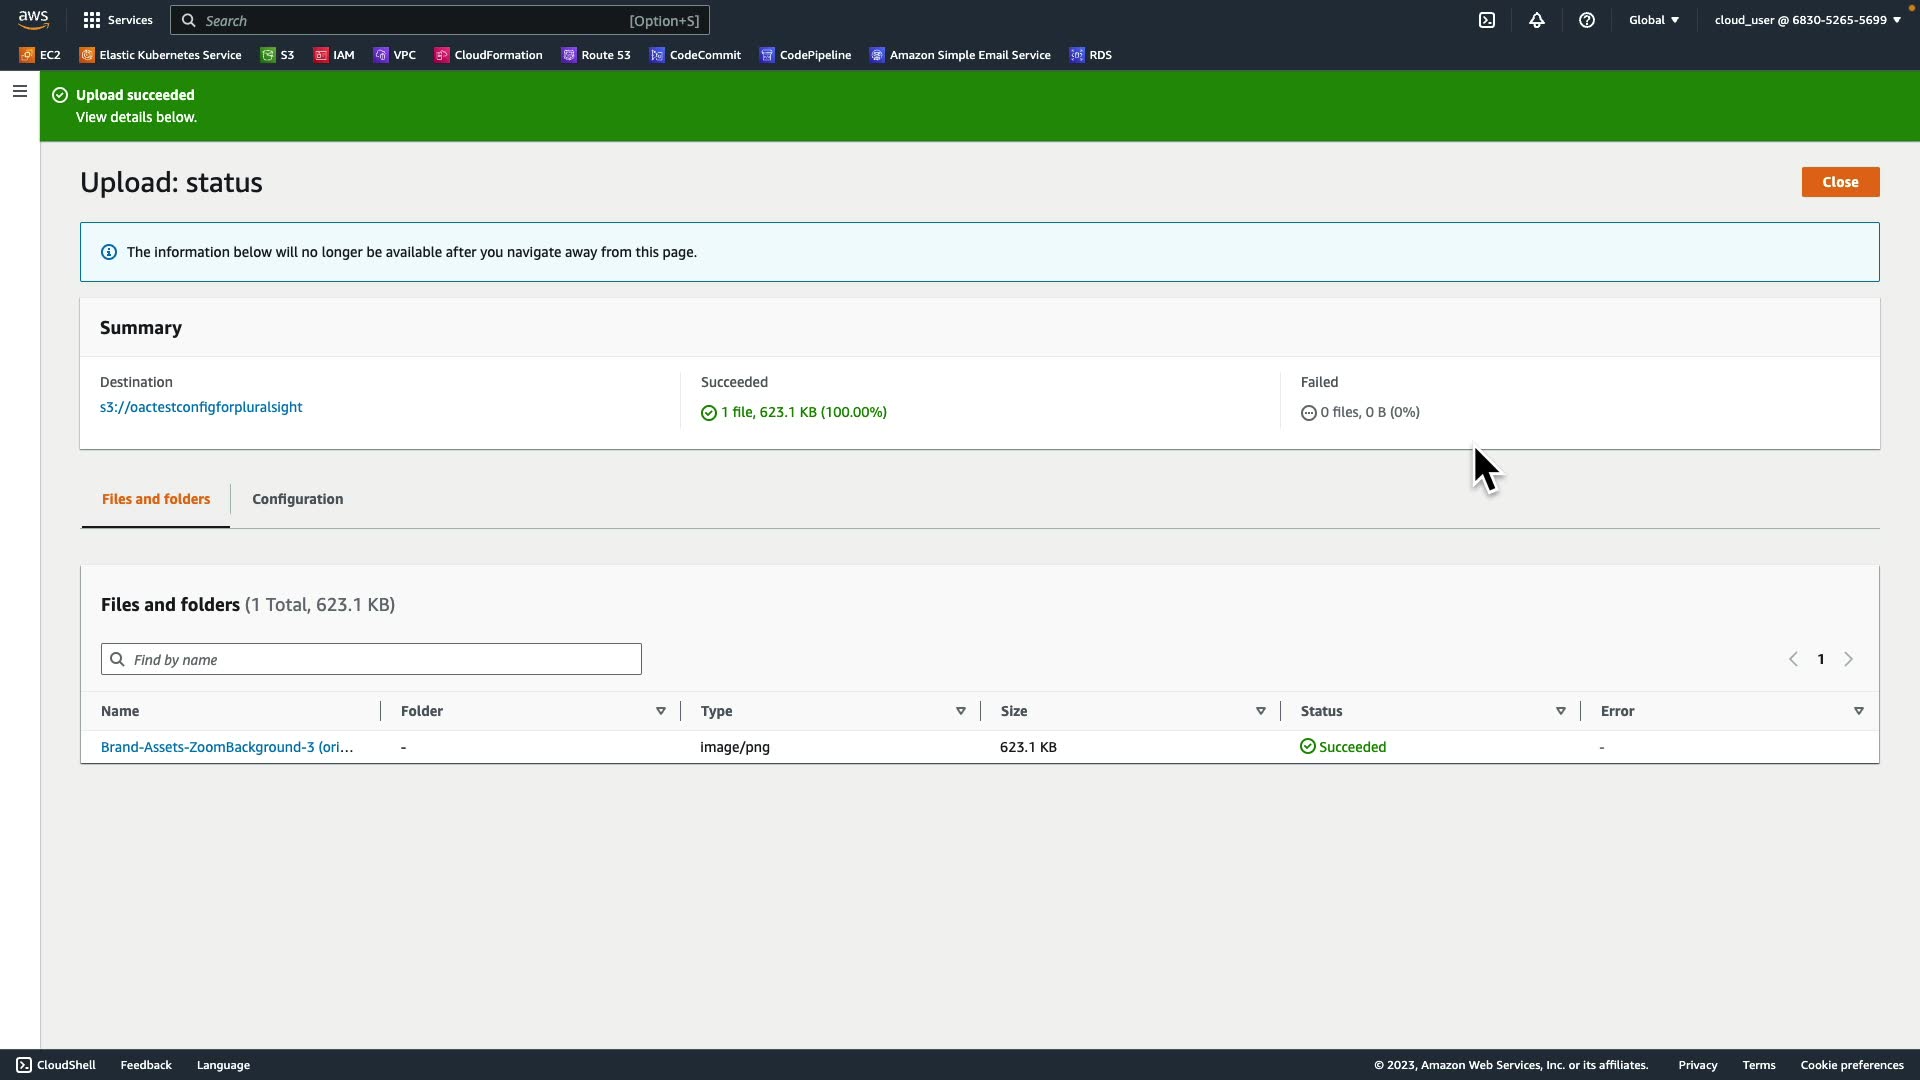Open the EC2 shortcut in favorites bar
This screenshot has height=1080, width=1920.
click(40, 55)
